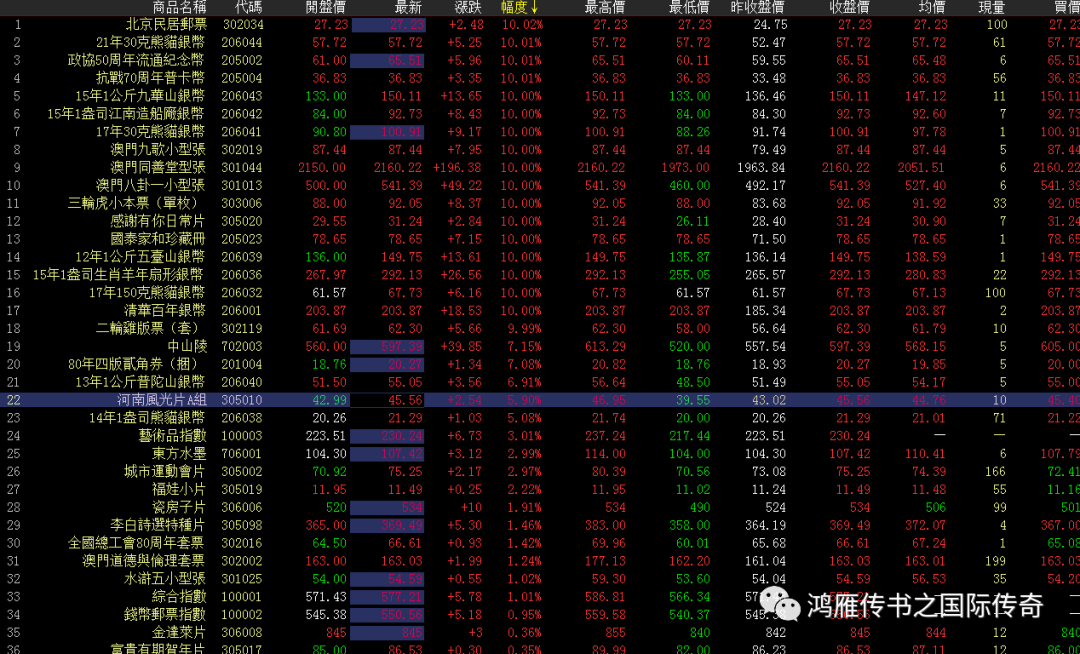This screenshot has height=654, width=1080.
Task: Select the 福娃小片 row name
Action: pyautogui.click(x=179, y=489)
